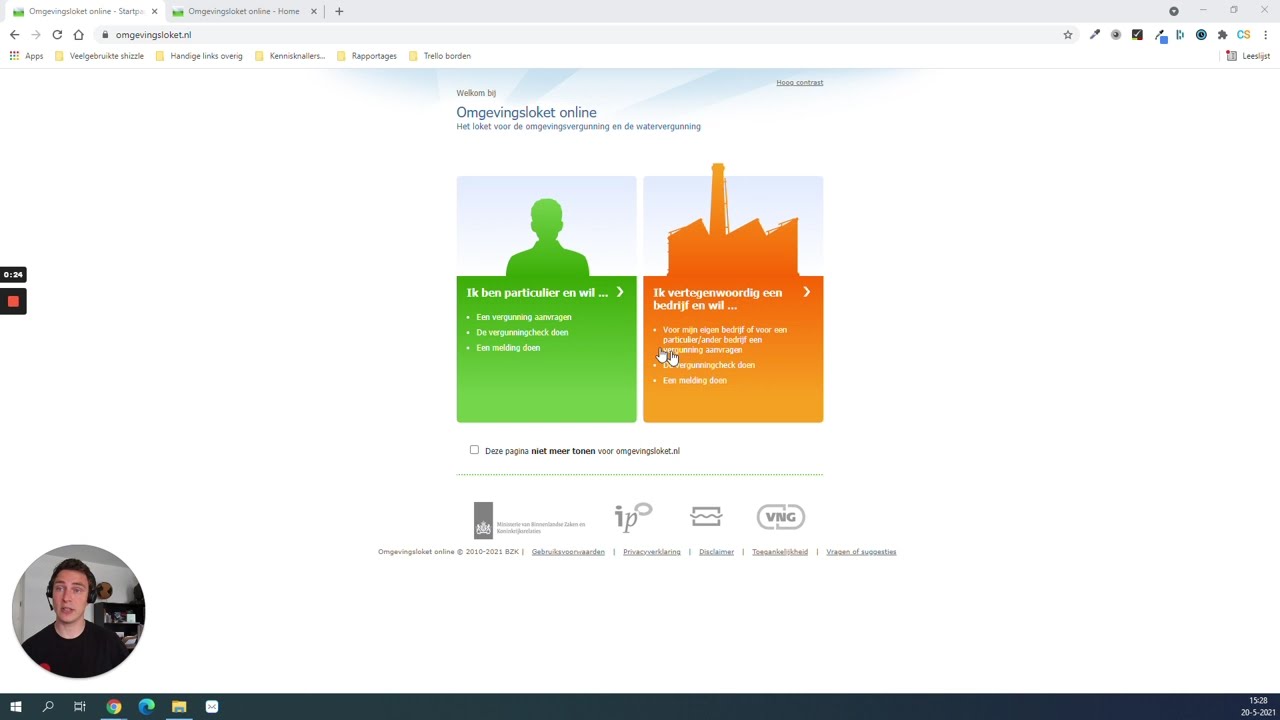
Task: Open the Leeslijst reading list
Action: click(1248, 56)
